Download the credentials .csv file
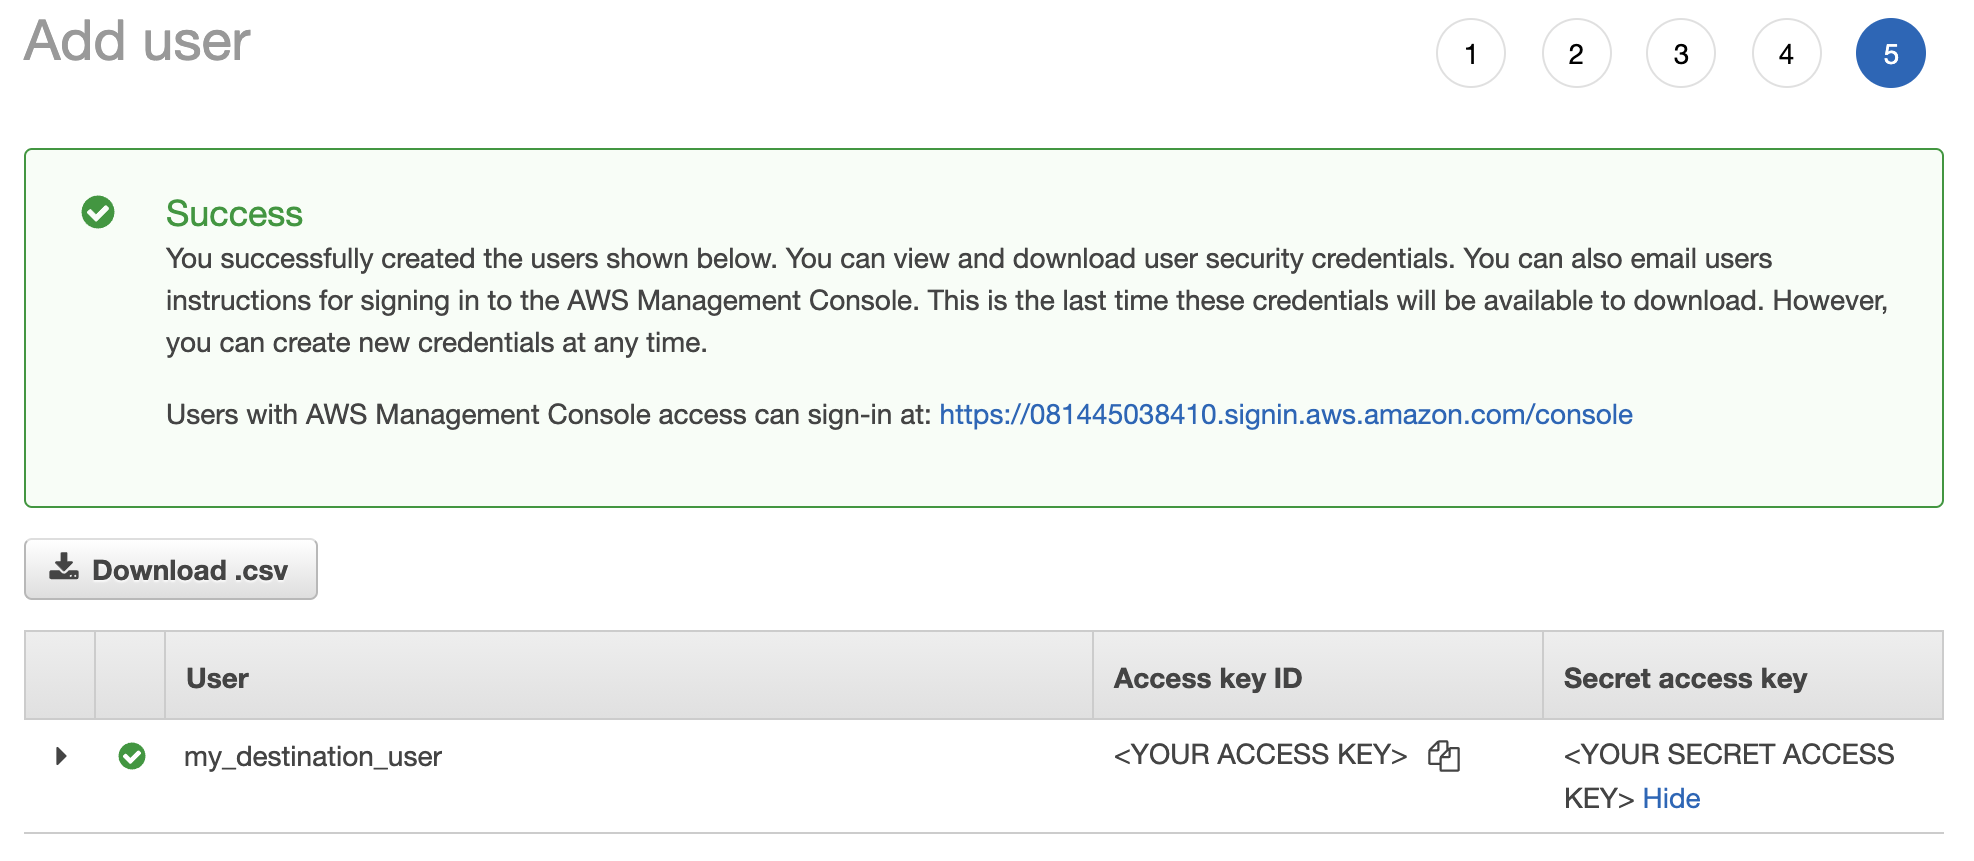1974x861 pixels. point(171,569)
